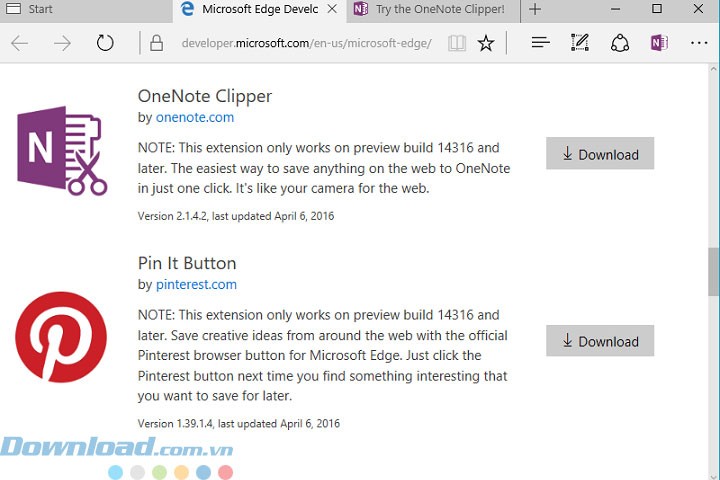Click the address bar URL field
Viewport: 720px width, 480px height.
(300, 43)
